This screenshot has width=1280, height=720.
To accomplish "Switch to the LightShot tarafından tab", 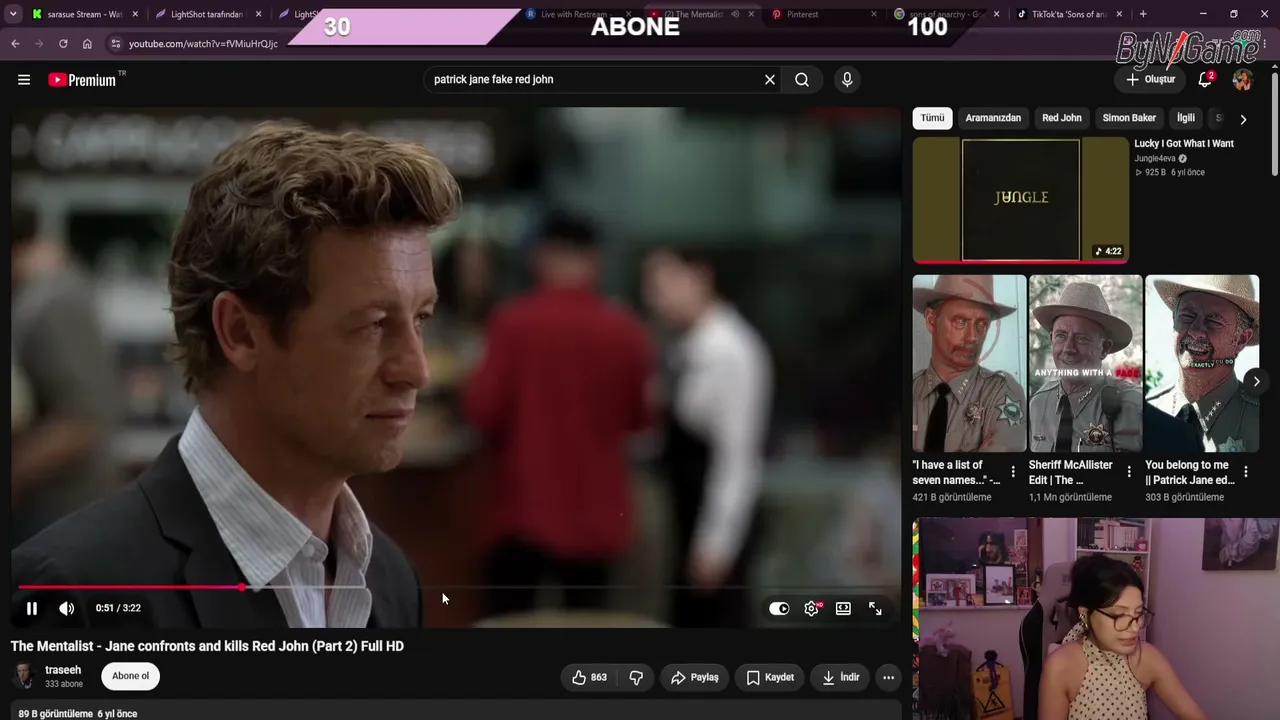I will coord(207,14).
